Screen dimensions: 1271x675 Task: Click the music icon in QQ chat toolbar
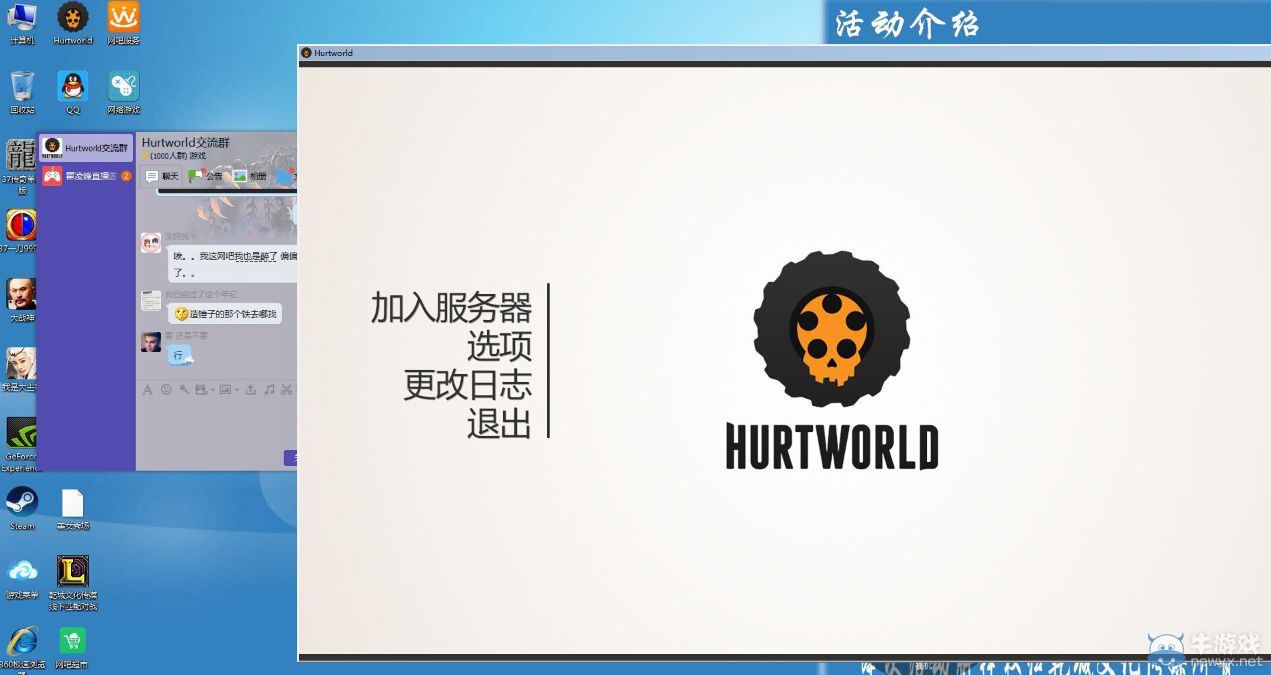pos(267,390)
